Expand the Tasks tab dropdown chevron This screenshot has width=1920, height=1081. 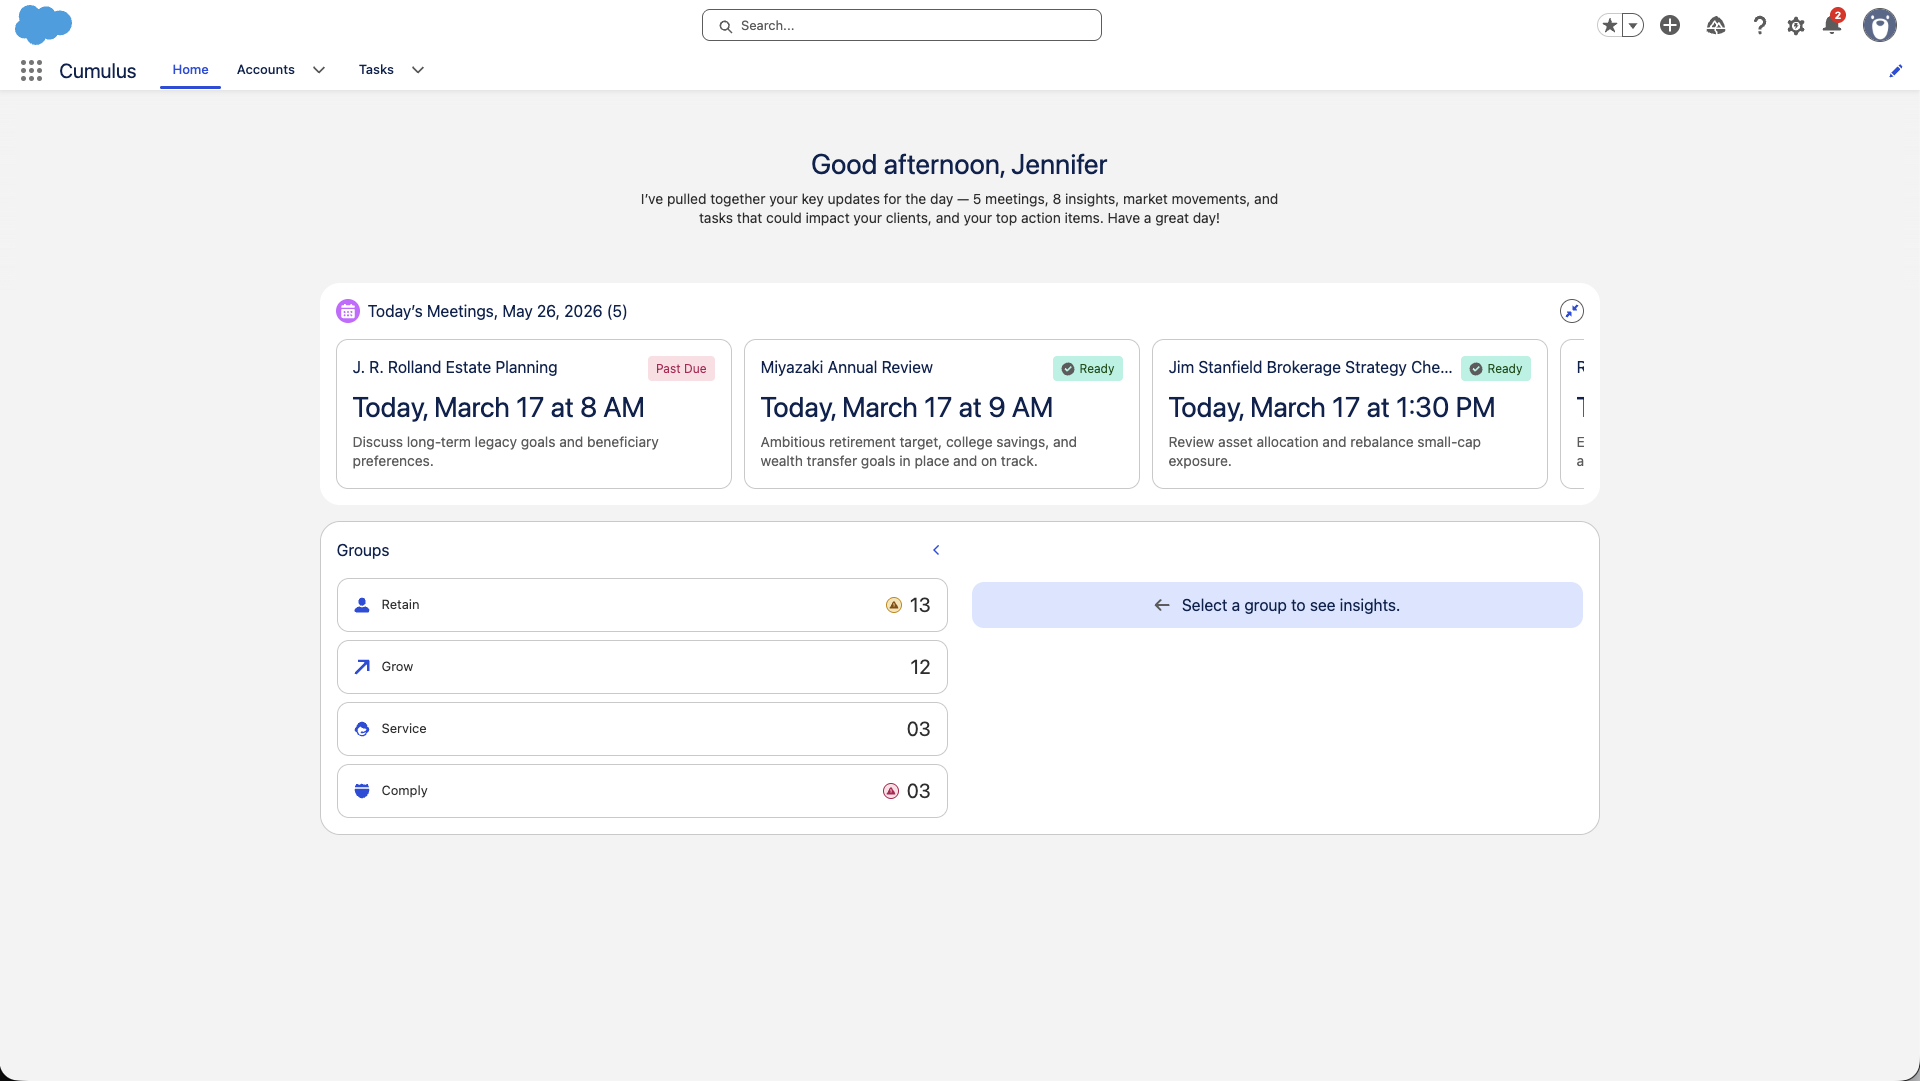pyautogui.click(x=418, y=70)
